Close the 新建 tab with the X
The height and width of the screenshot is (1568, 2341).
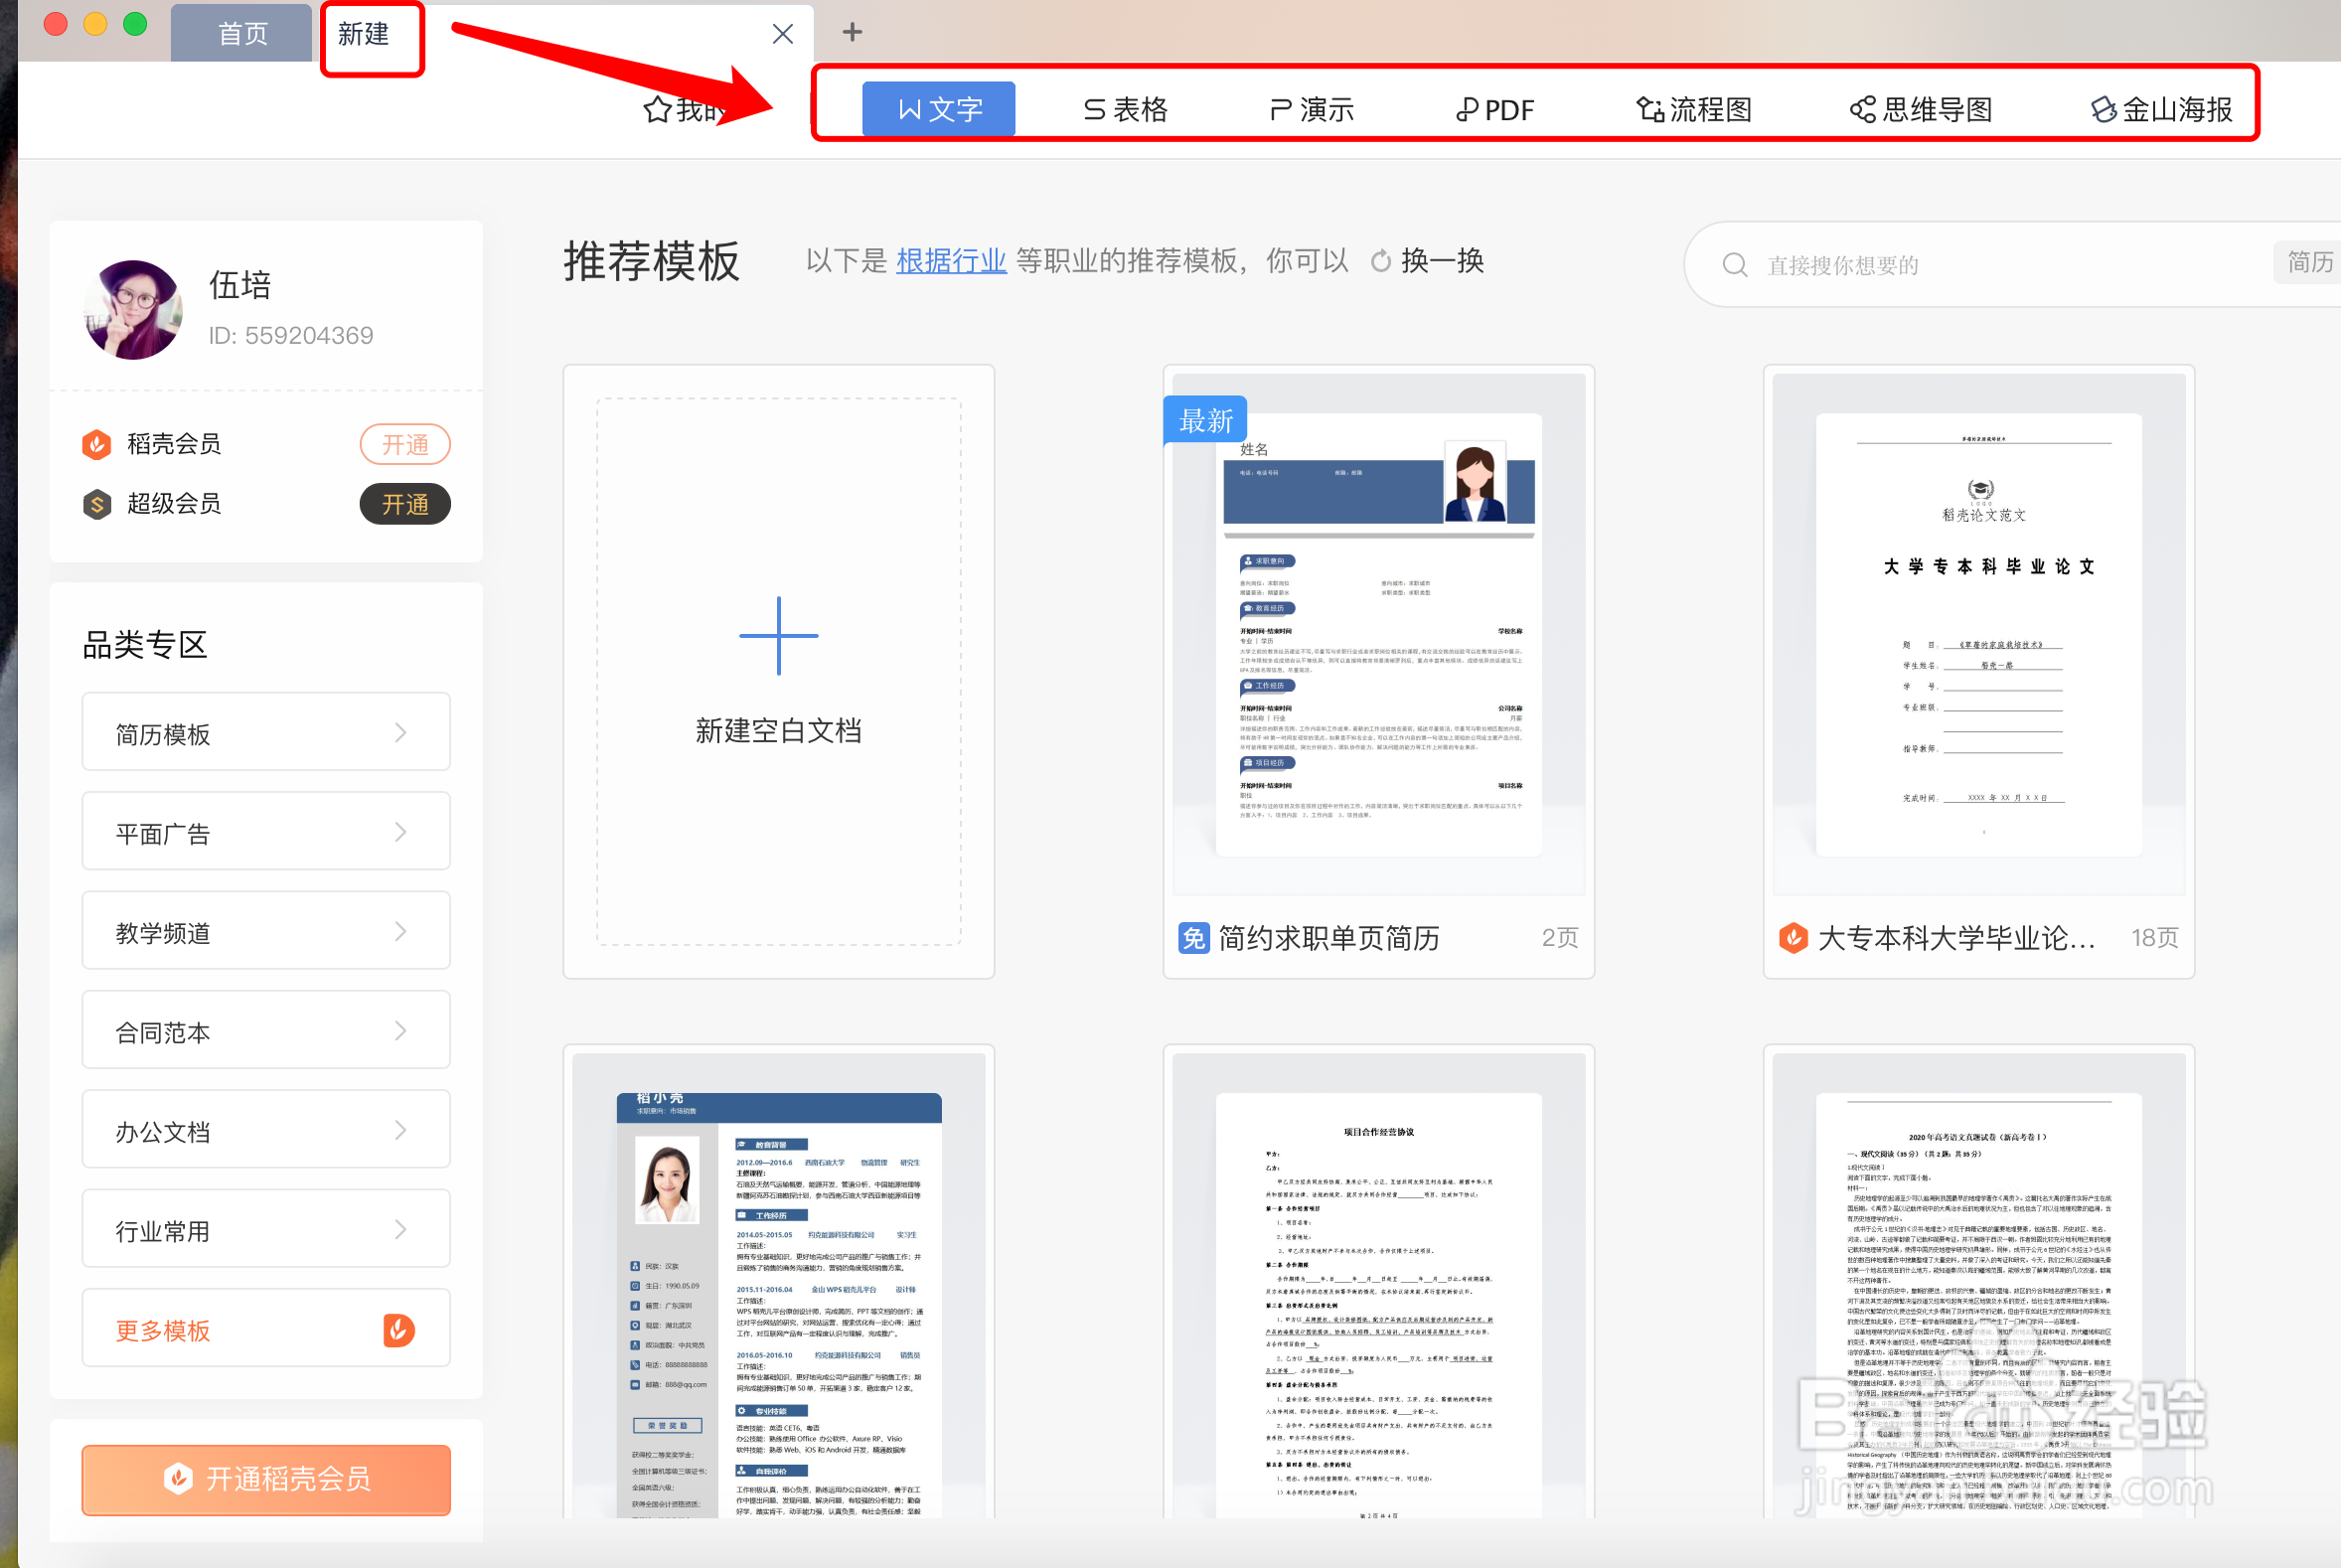tap(783, 34)
